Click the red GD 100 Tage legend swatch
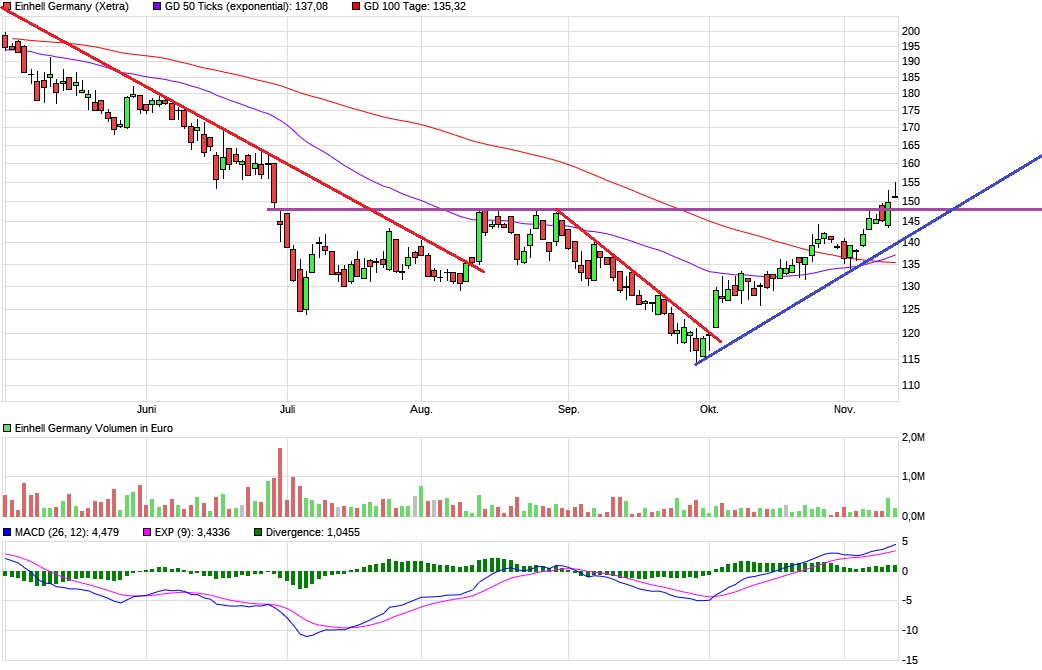The height and width of the screenshot is (670, 1042). pos(355,6)
